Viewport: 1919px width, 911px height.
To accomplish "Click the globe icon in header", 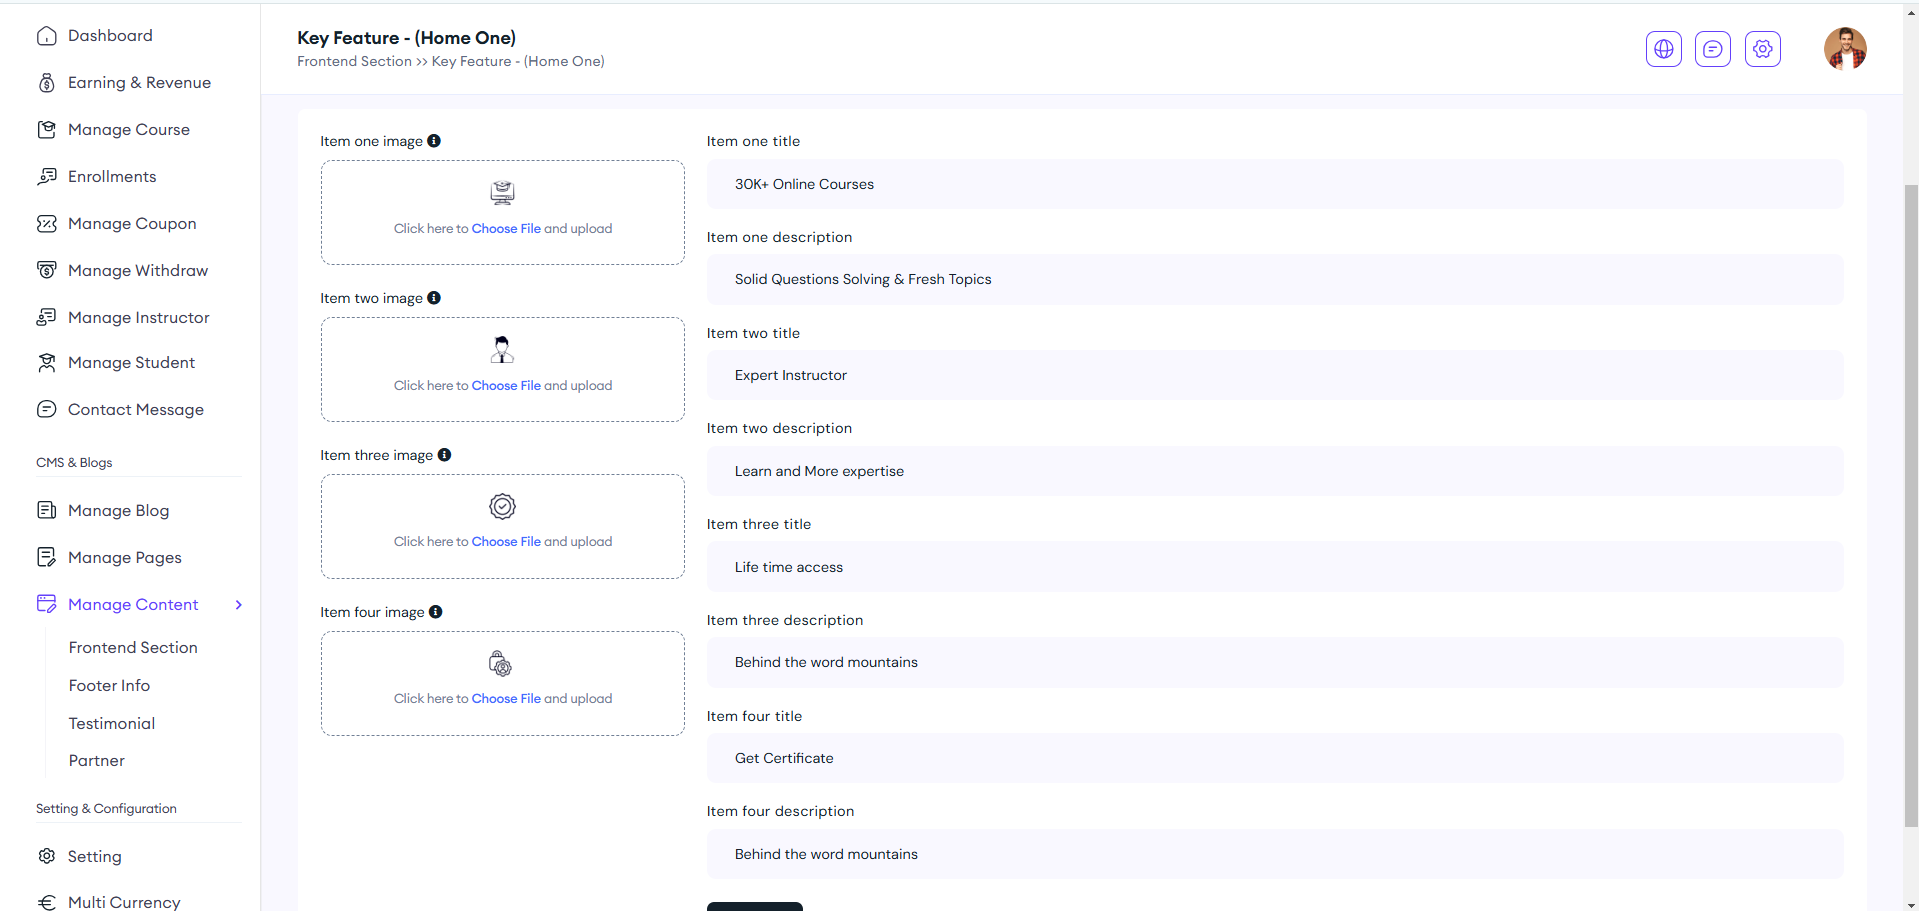I will [1663, 49].
